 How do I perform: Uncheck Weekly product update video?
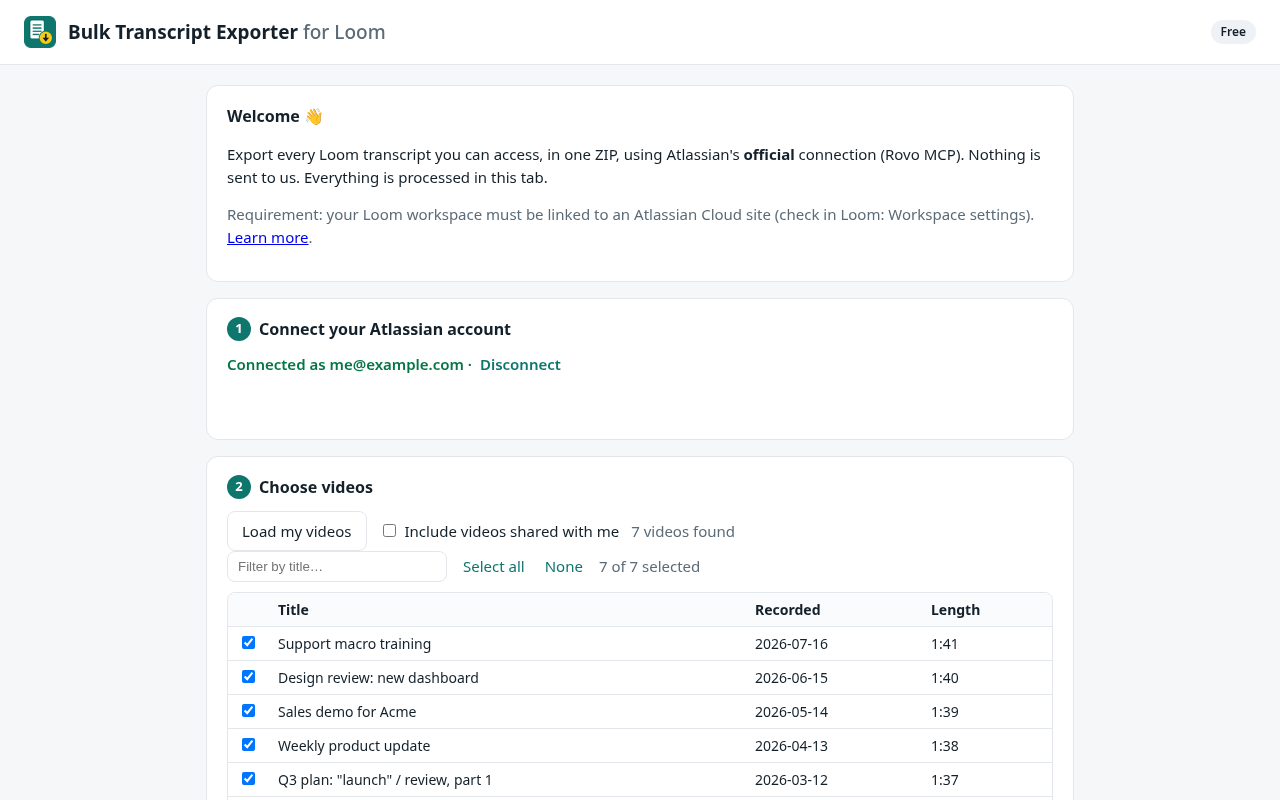(248, 745)
